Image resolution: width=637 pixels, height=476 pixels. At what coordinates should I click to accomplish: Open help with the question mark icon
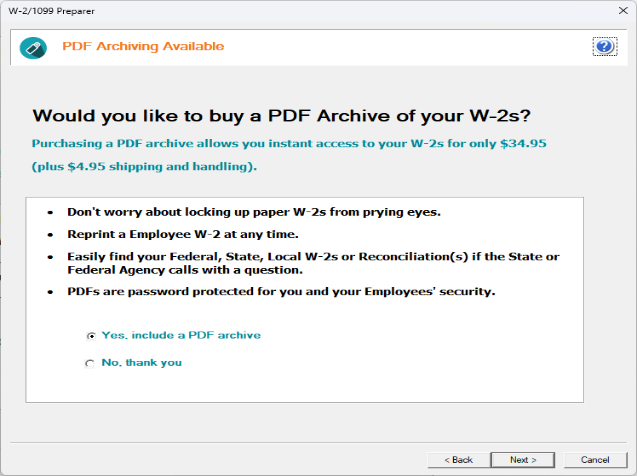click(x=604, y=47)
